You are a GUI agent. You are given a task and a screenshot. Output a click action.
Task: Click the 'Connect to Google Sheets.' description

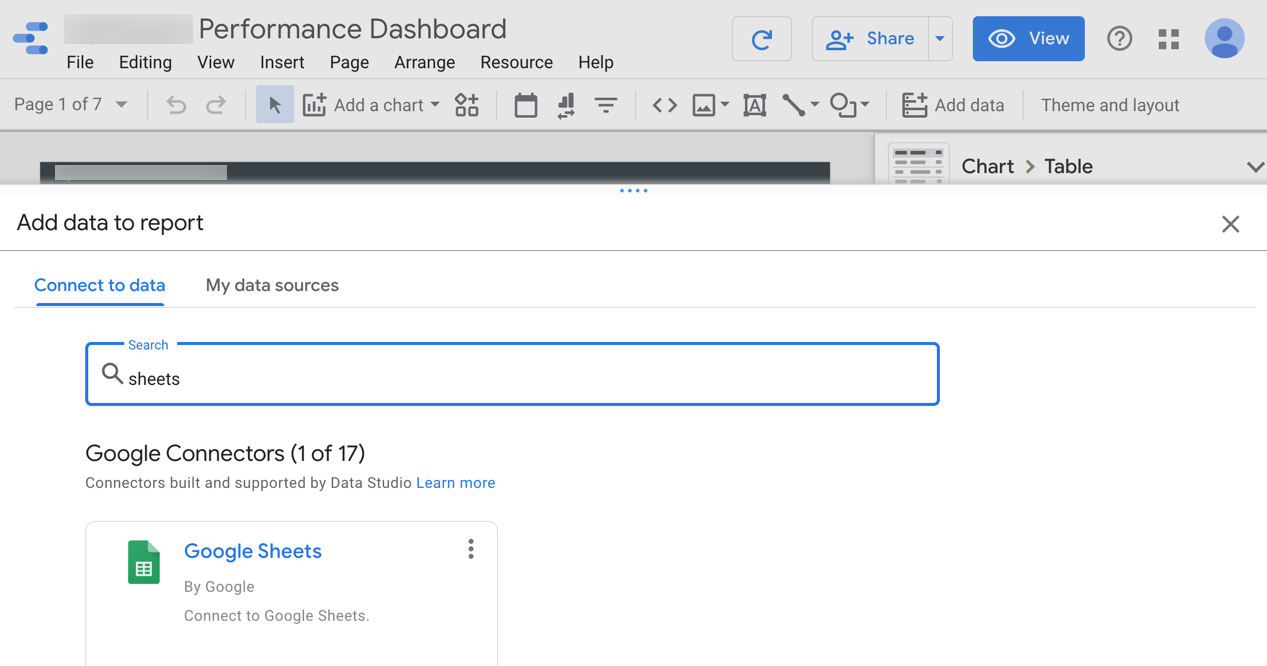[277, 616]
